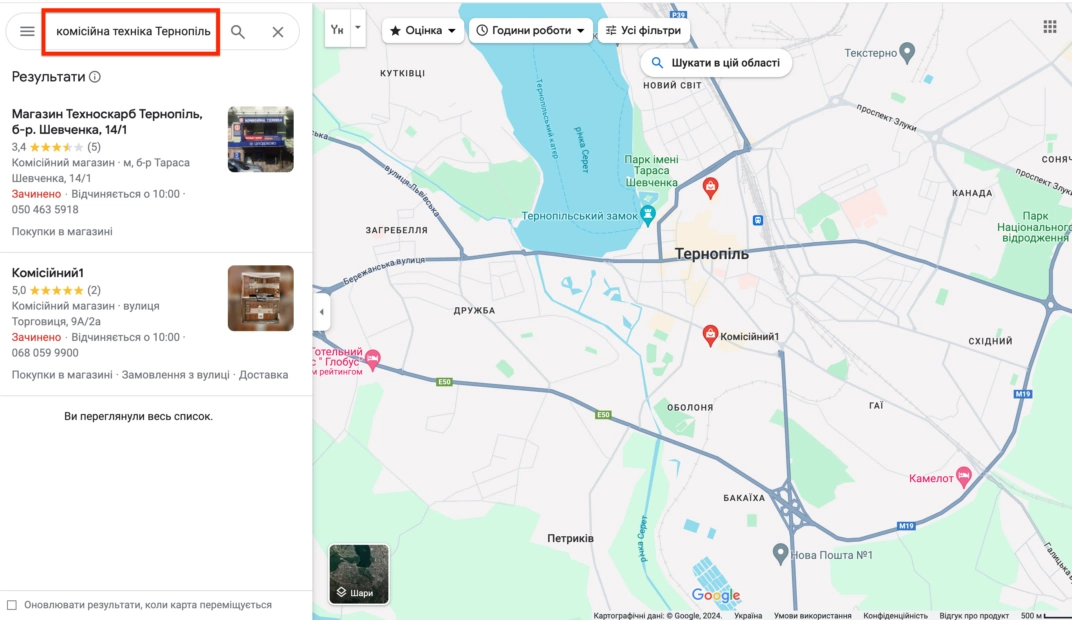The width and height of the screenshot is (1072, 620).
Task: Click the search field with комісійна техніка Тернопіль
Action: click(x=133, y=31)
